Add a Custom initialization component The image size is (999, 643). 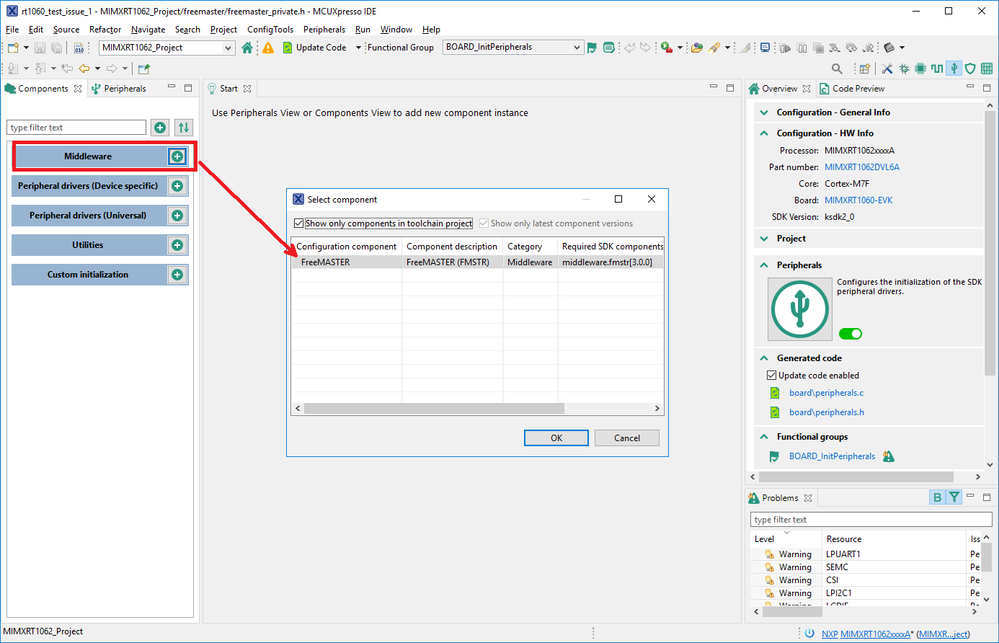177,275
